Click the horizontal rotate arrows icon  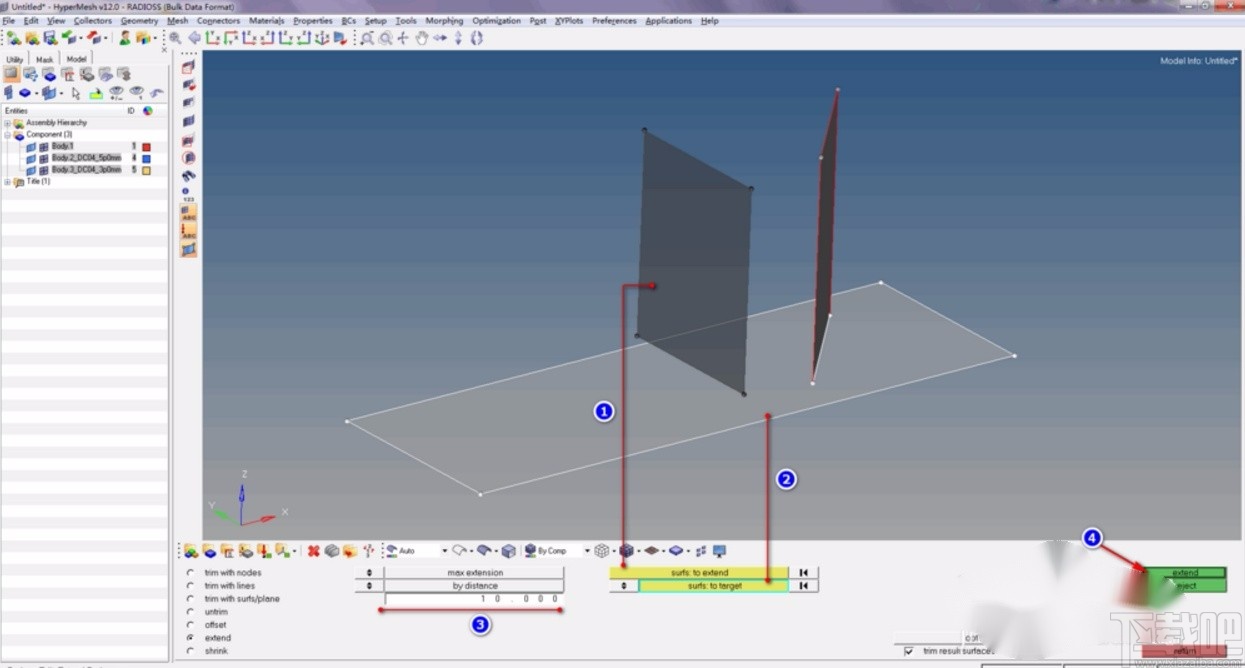(x=440, y=38)
